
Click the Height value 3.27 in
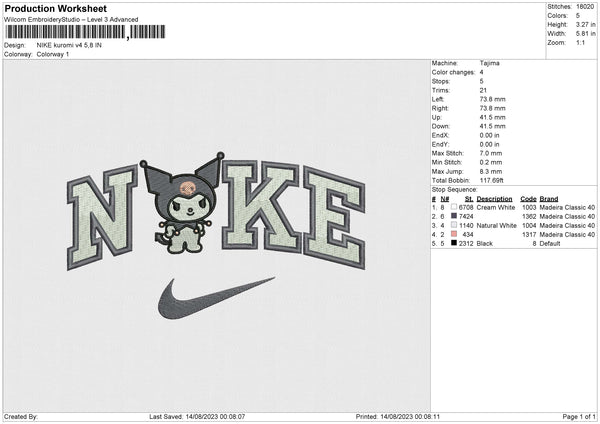[585, 24]
